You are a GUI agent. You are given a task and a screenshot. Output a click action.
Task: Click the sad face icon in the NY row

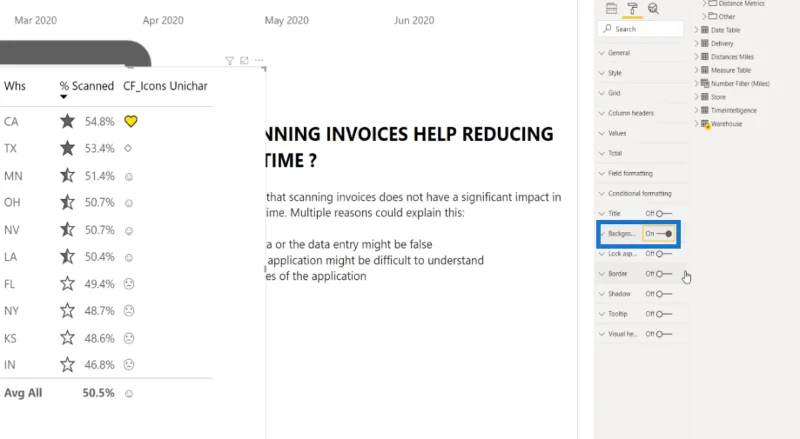129,310
